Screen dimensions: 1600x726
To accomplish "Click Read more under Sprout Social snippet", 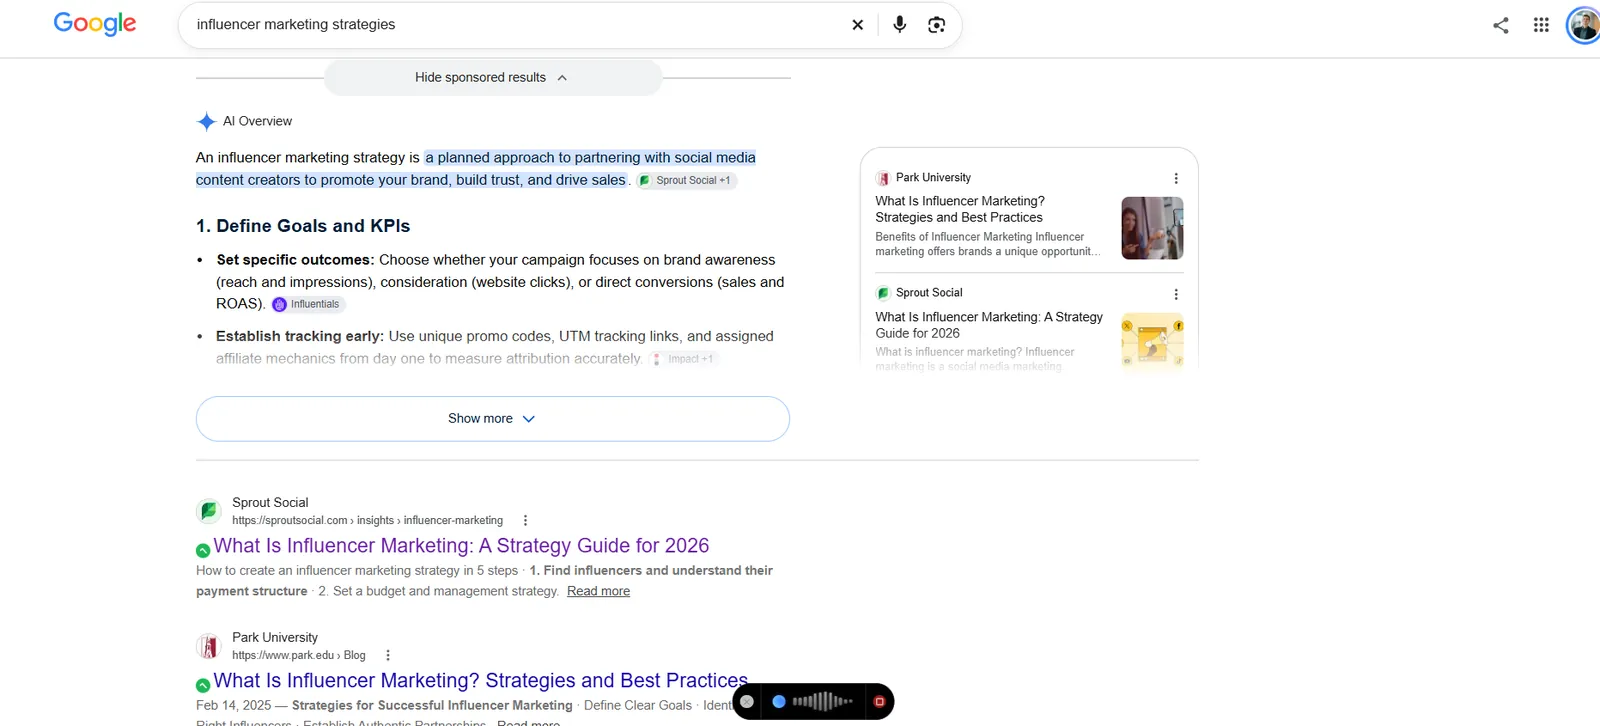I will 598,591.
